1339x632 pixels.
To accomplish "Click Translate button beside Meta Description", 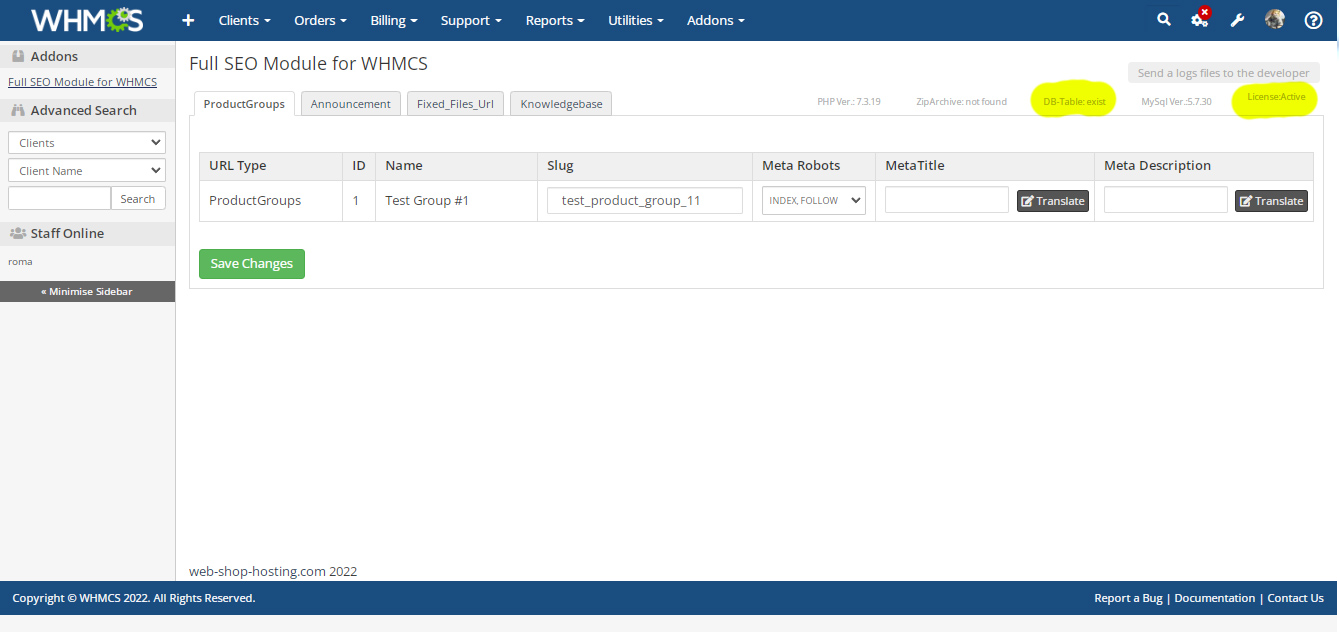I will point(1271,201).
